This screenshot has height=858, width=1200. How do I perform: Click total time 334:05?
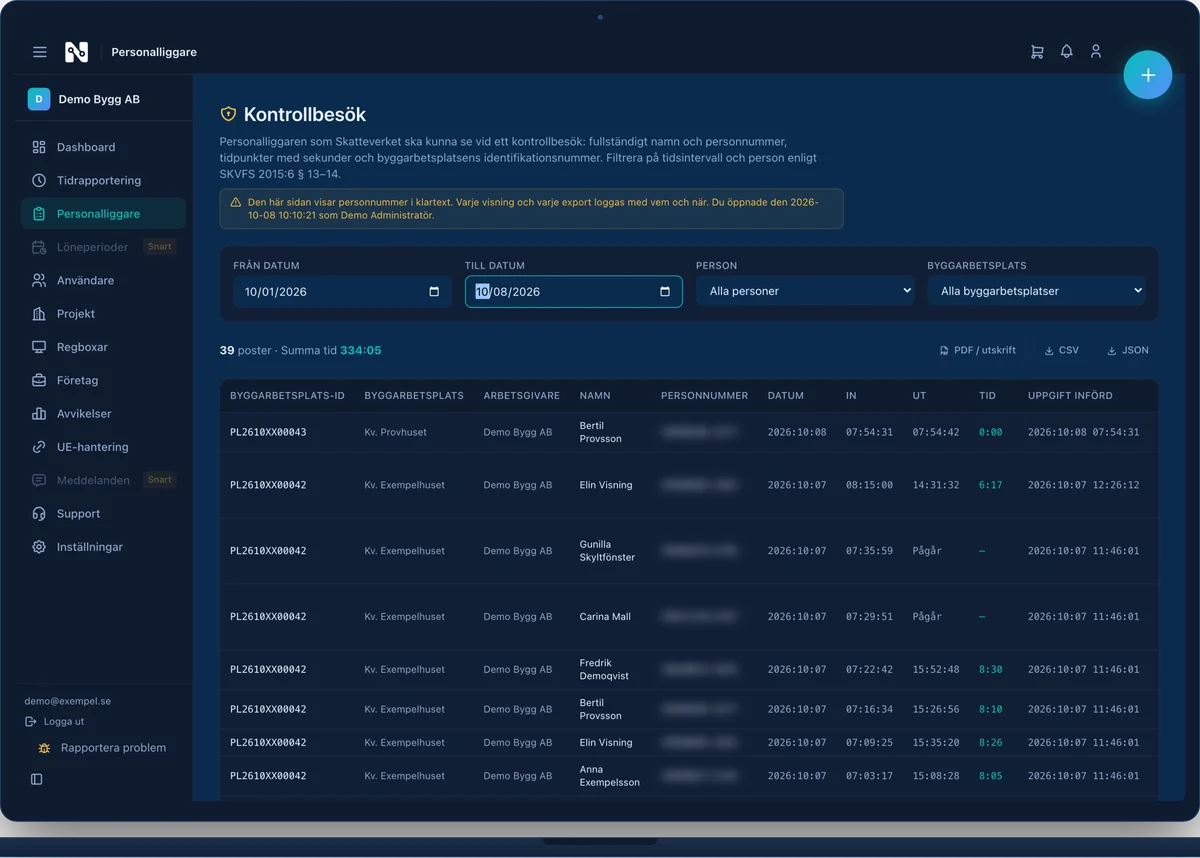361,350
